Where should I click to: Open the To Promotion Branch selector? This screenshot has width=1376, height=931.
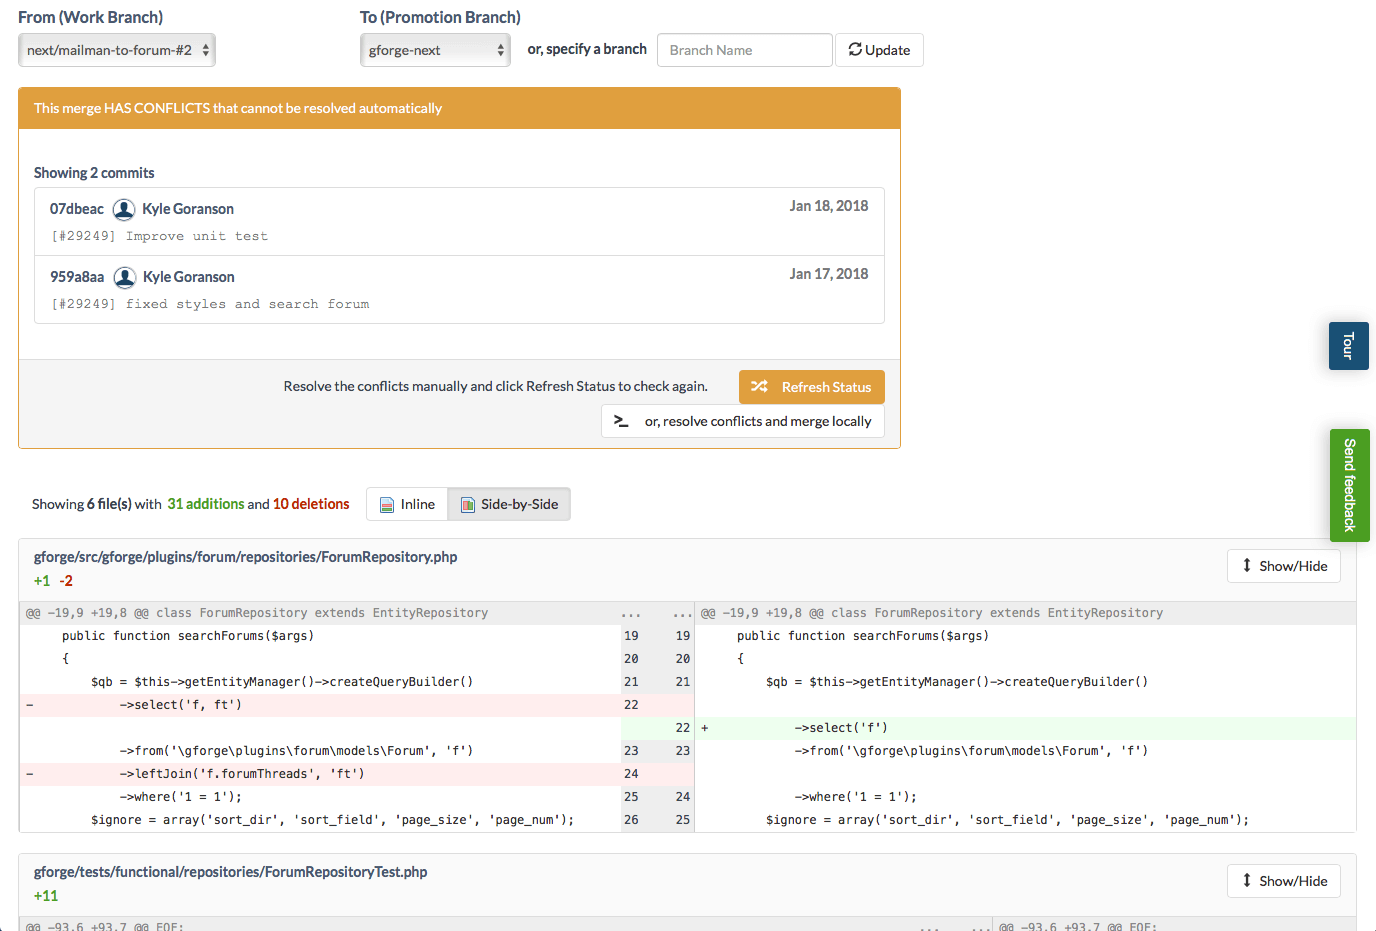(435, 48)
